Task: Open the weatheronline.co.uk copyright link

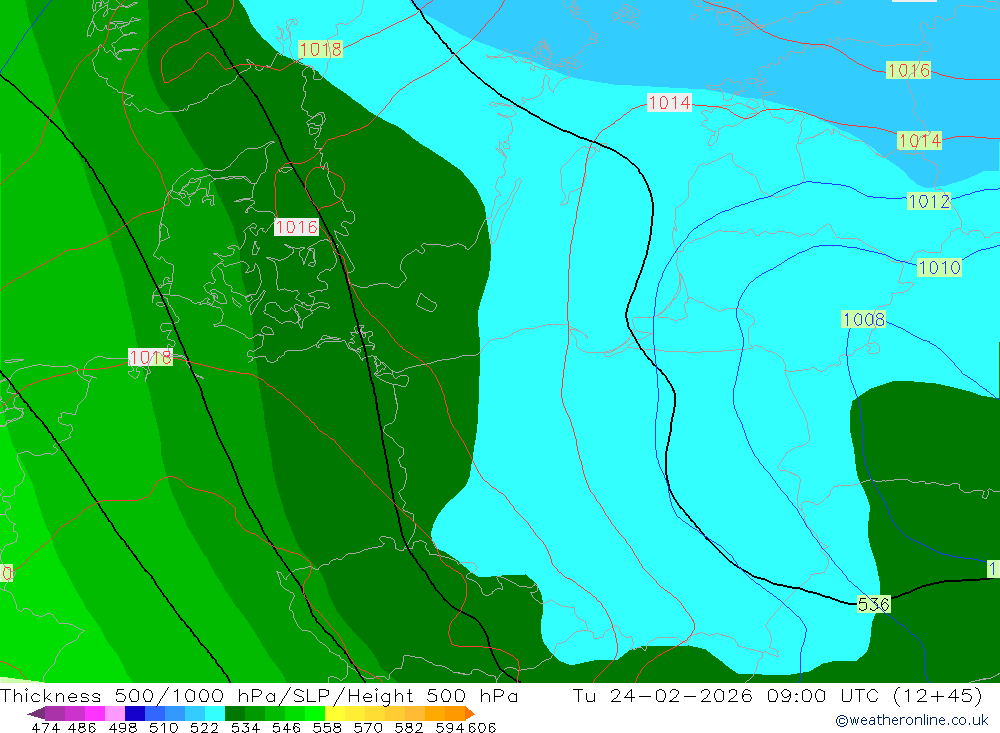Action: 912,720
